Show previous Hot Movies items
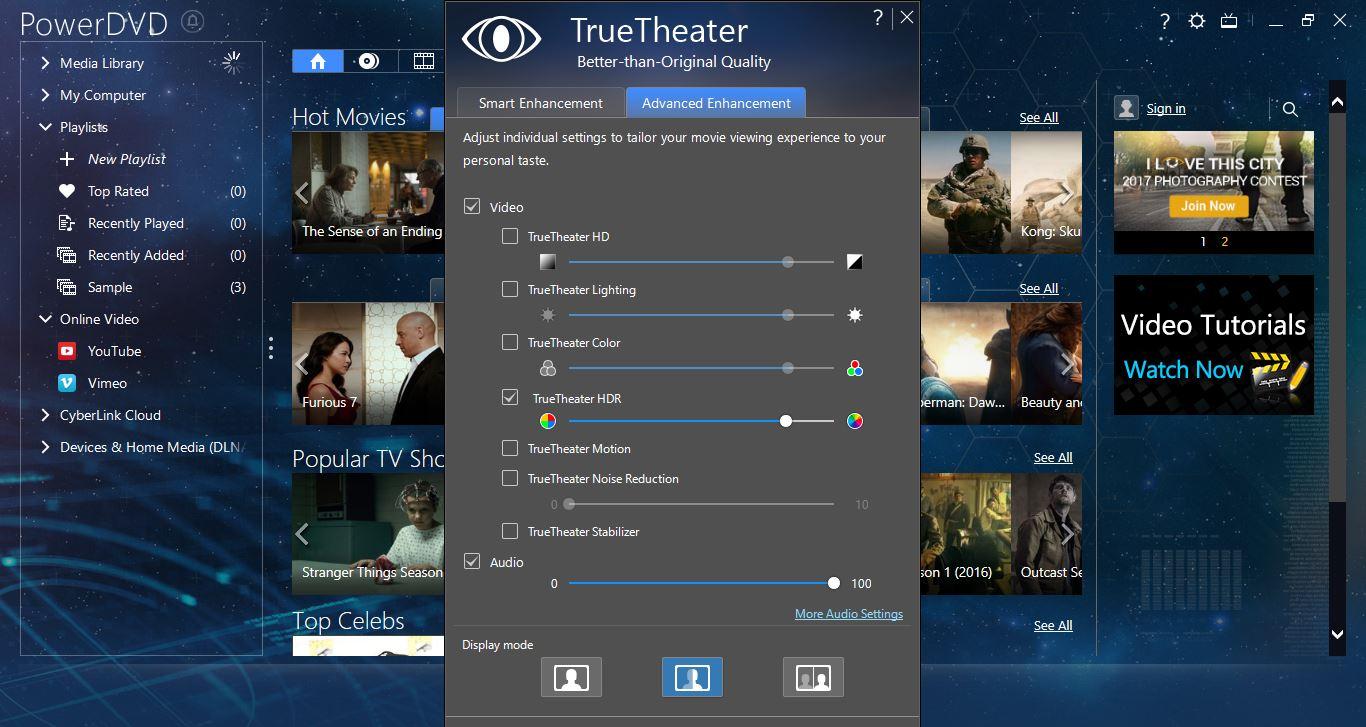The width and height of the screenshot is (1366, 727). point(302,193)
